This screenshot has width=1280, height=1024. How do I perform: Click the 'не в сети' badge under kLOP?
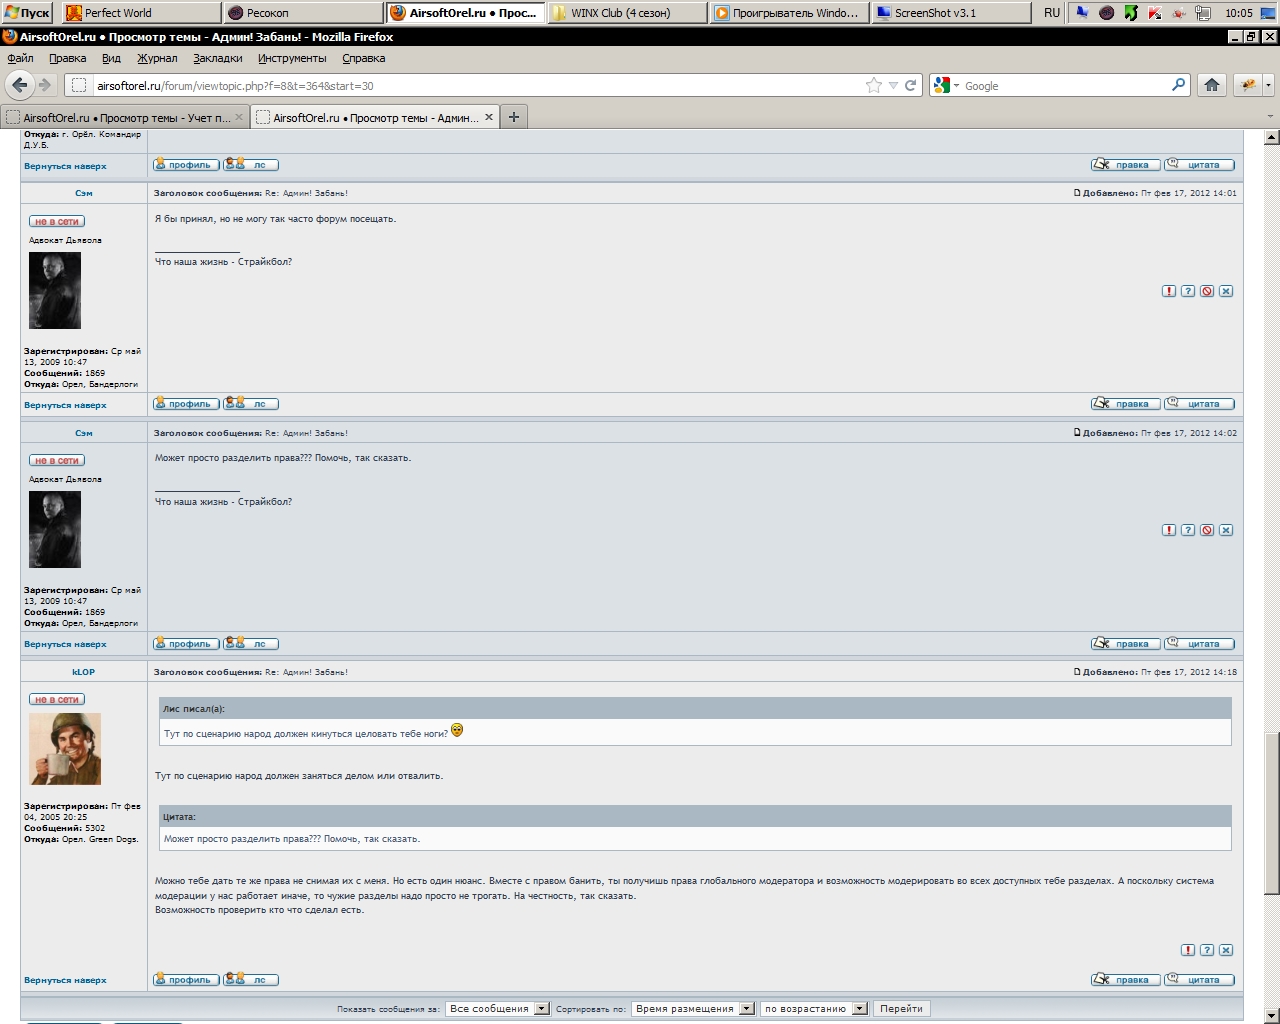[x=57, y=700]
